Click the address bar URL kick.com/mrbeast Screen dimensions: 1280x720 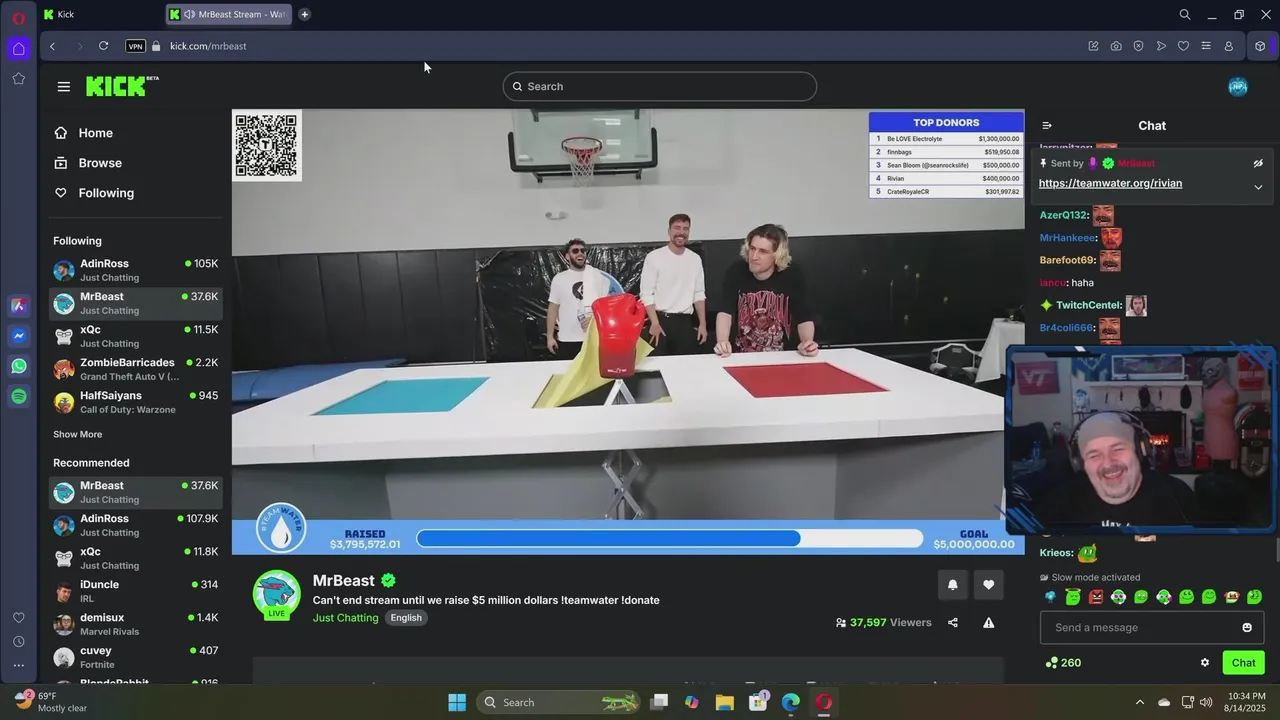(208, 46)
